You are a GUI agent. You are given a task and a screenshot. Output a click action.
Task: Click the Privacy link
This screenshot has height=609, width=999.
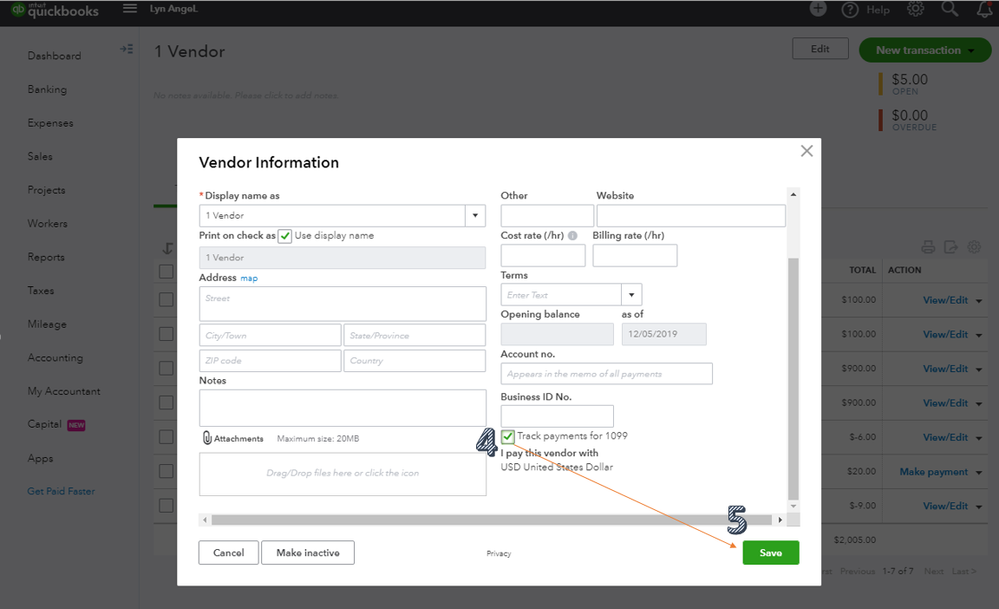point(499,554)
